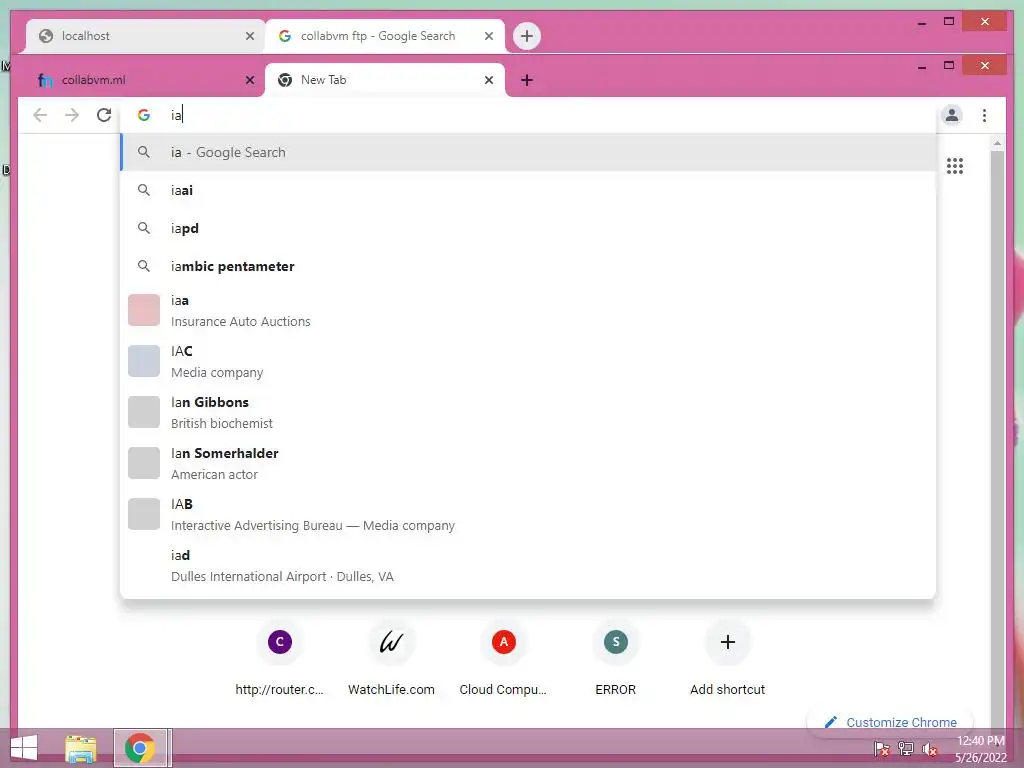This screenshot has width=1024, height=768.
Task: Click thumbnail next to Ian Gibbons
Action: (x=144, y=412)
